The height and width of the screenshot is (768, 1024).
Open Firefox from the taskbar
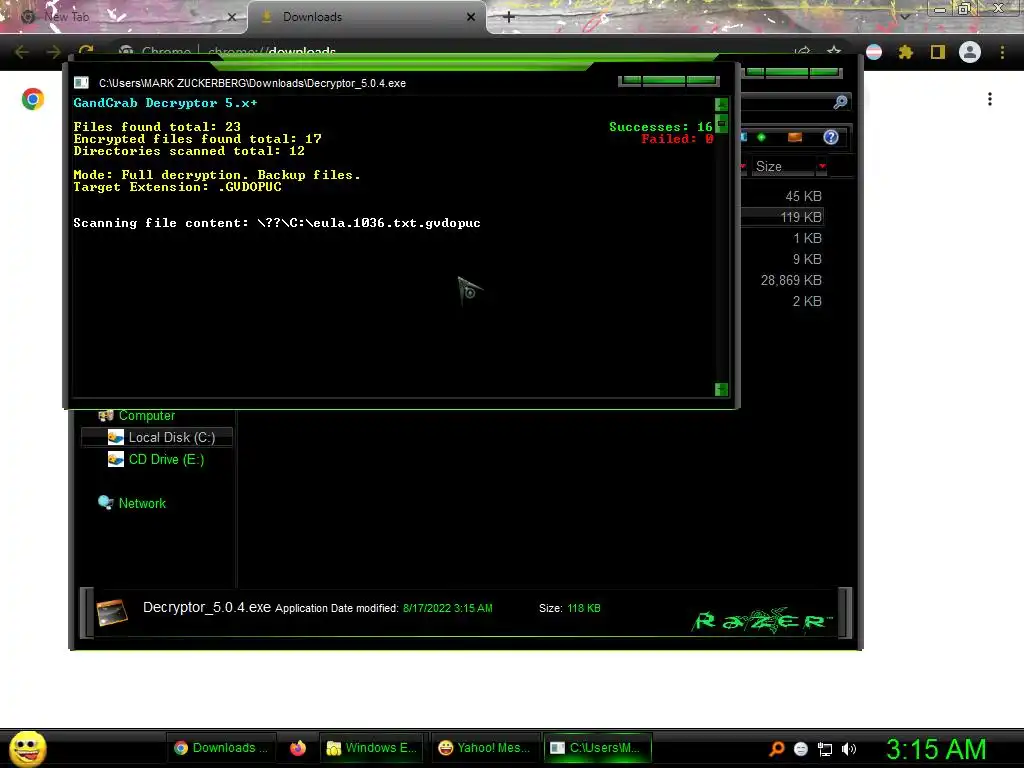[x=298, y=748]
